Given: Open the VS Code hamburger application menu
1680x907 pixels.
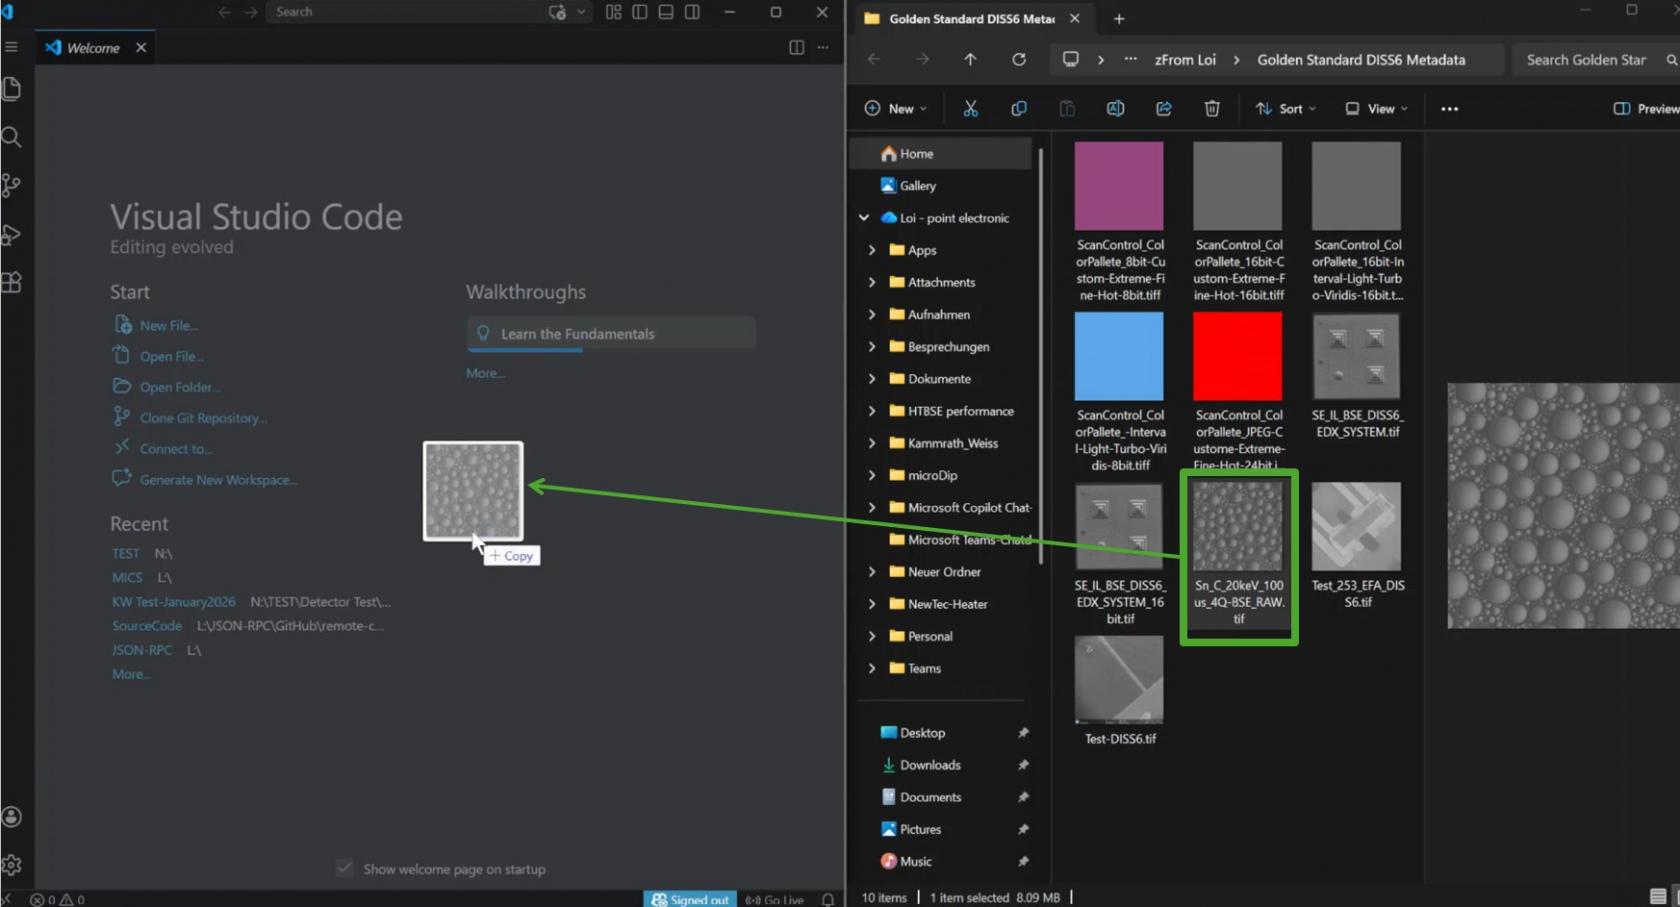Looking at the screenshot, I should tap(11, 47).
